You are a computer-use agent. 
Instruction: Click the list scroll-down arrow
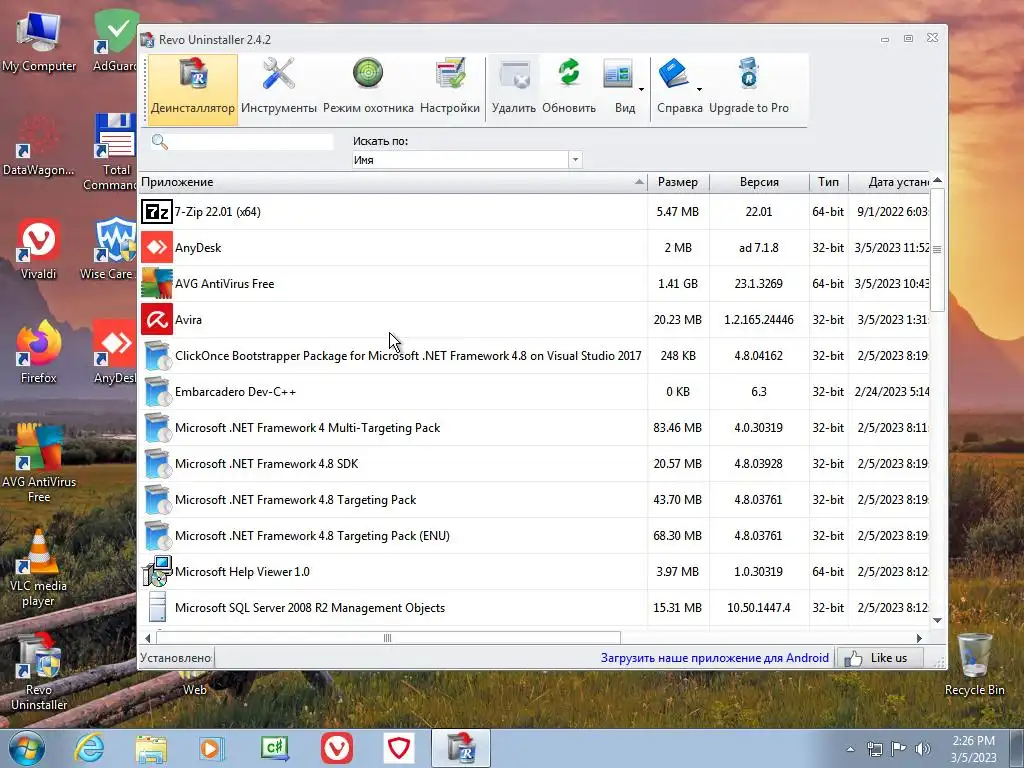point(937,620)
